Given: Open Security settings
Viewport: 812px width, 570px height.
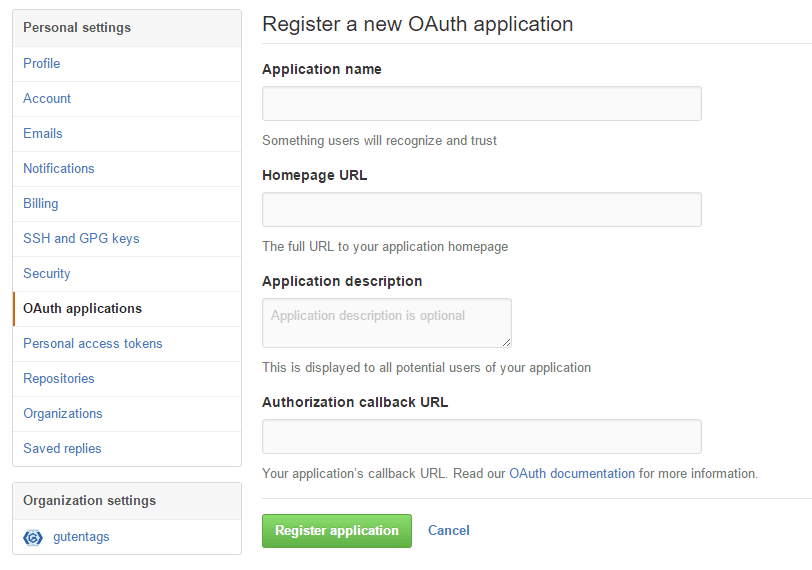Looking at the screenshot, I should (x=47, y=273).
